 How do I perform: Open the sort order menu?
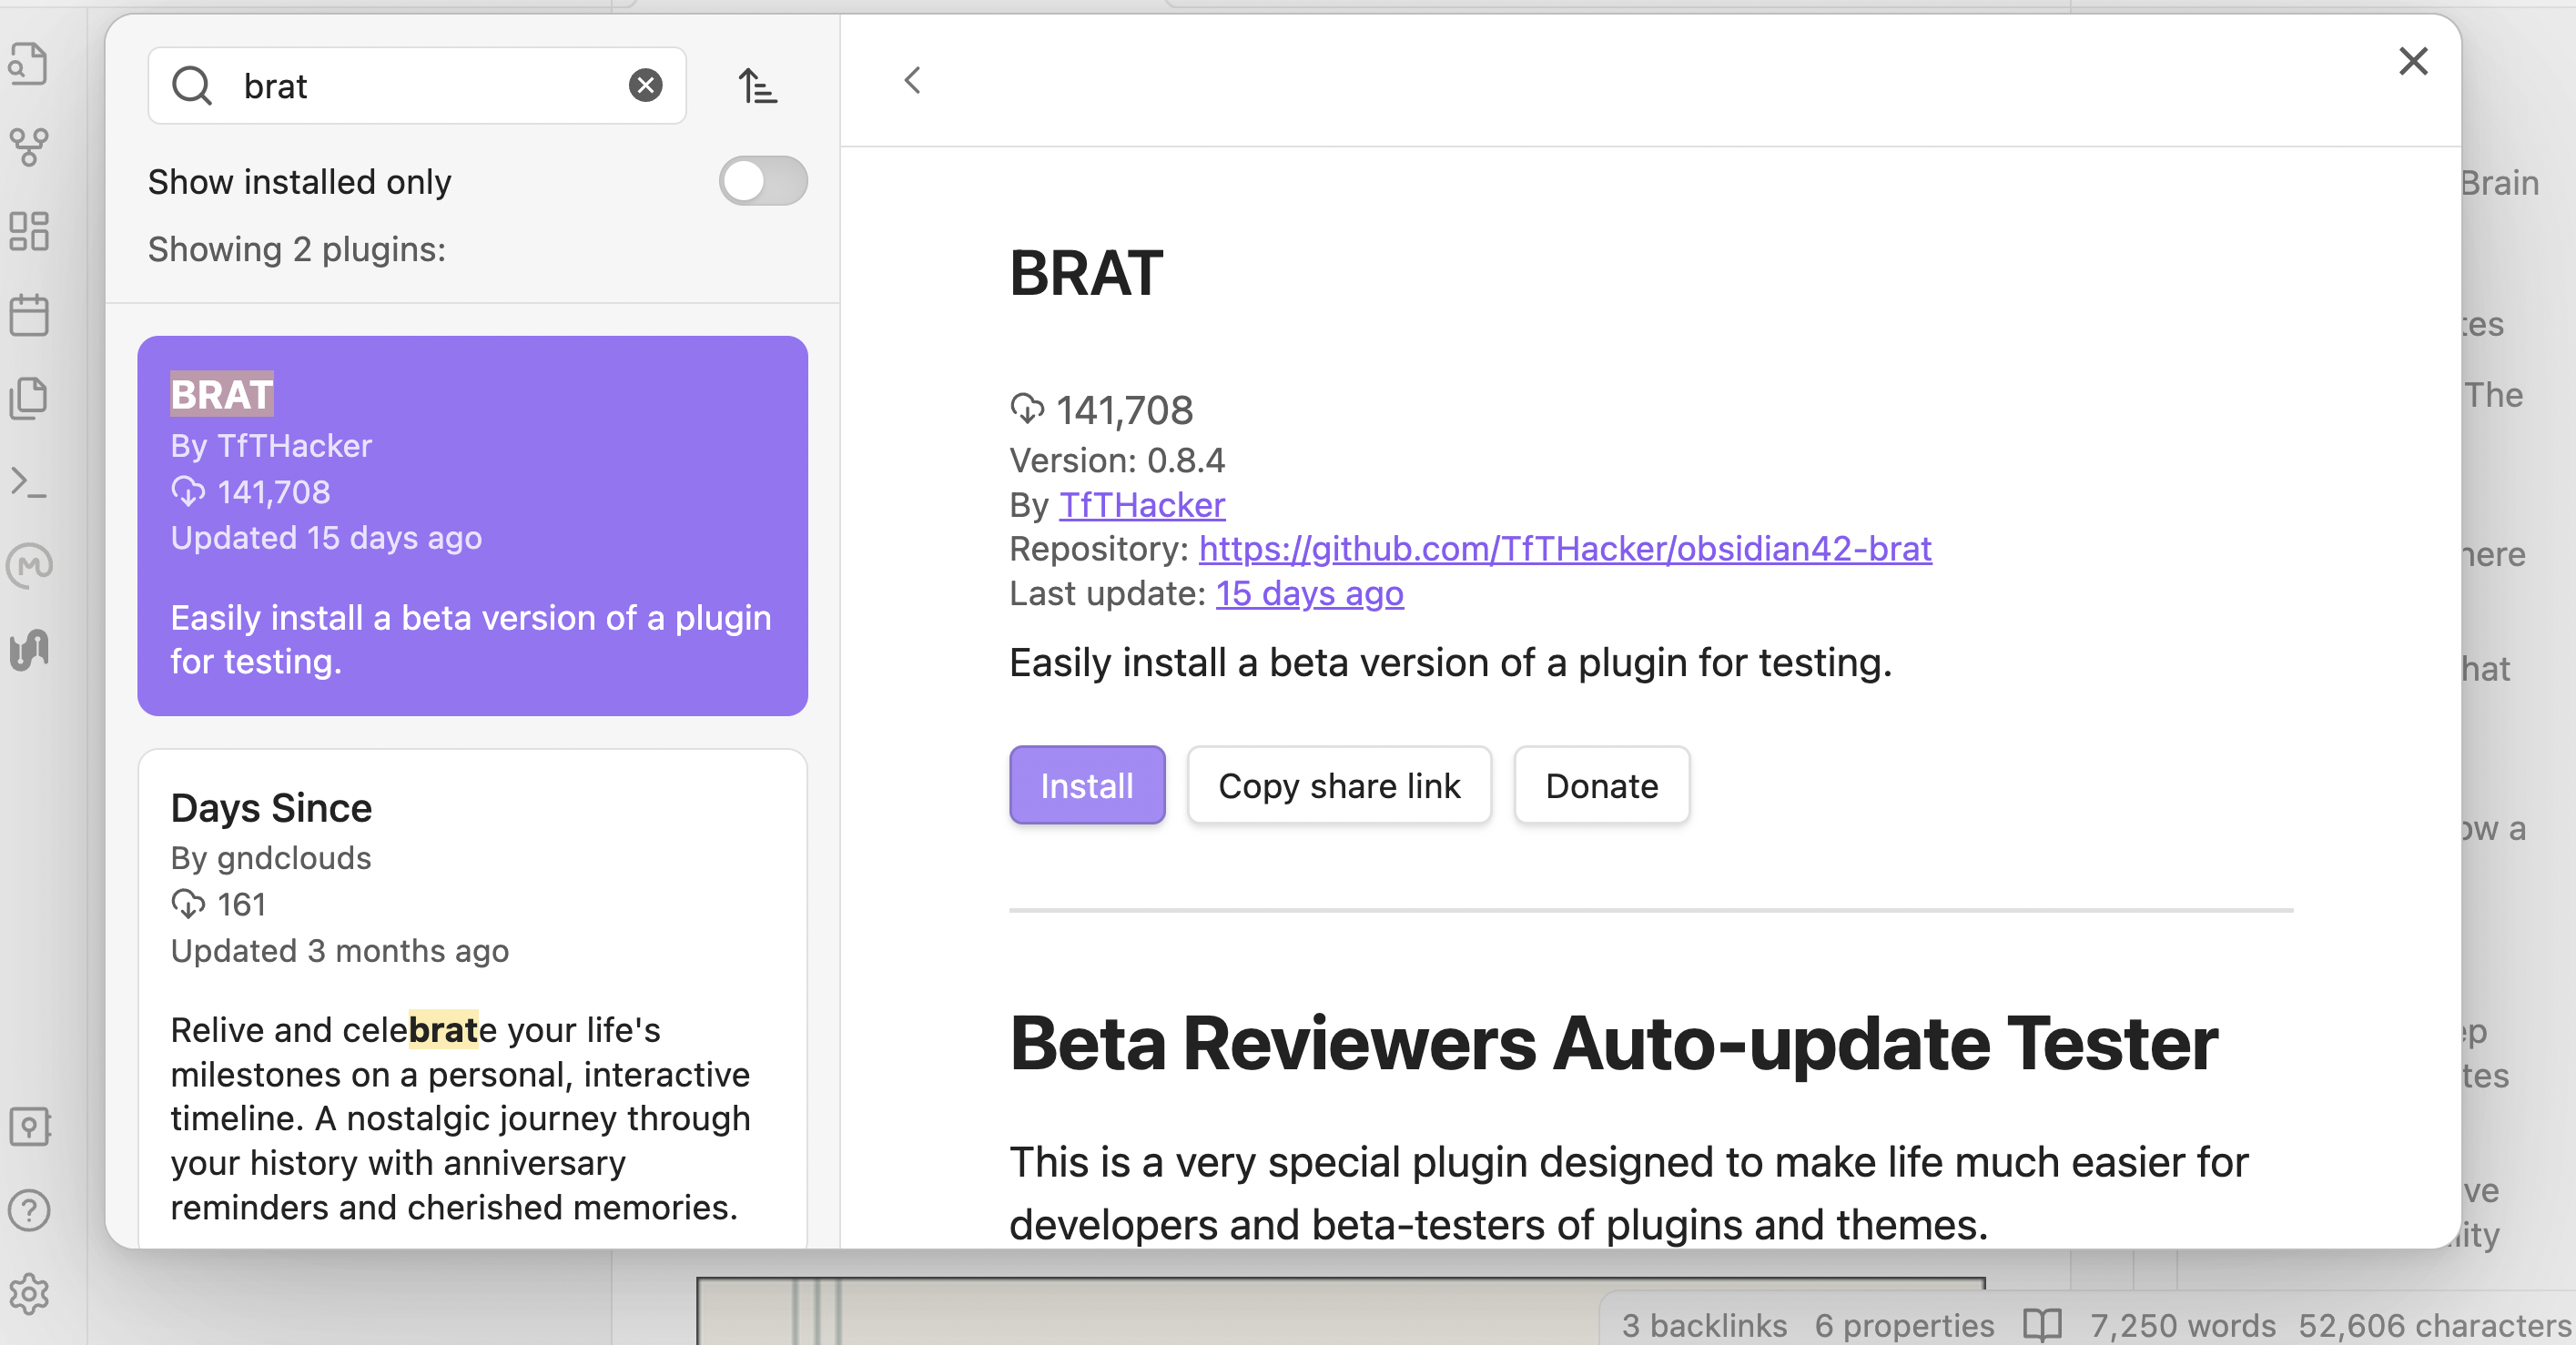tap(757, 86)
